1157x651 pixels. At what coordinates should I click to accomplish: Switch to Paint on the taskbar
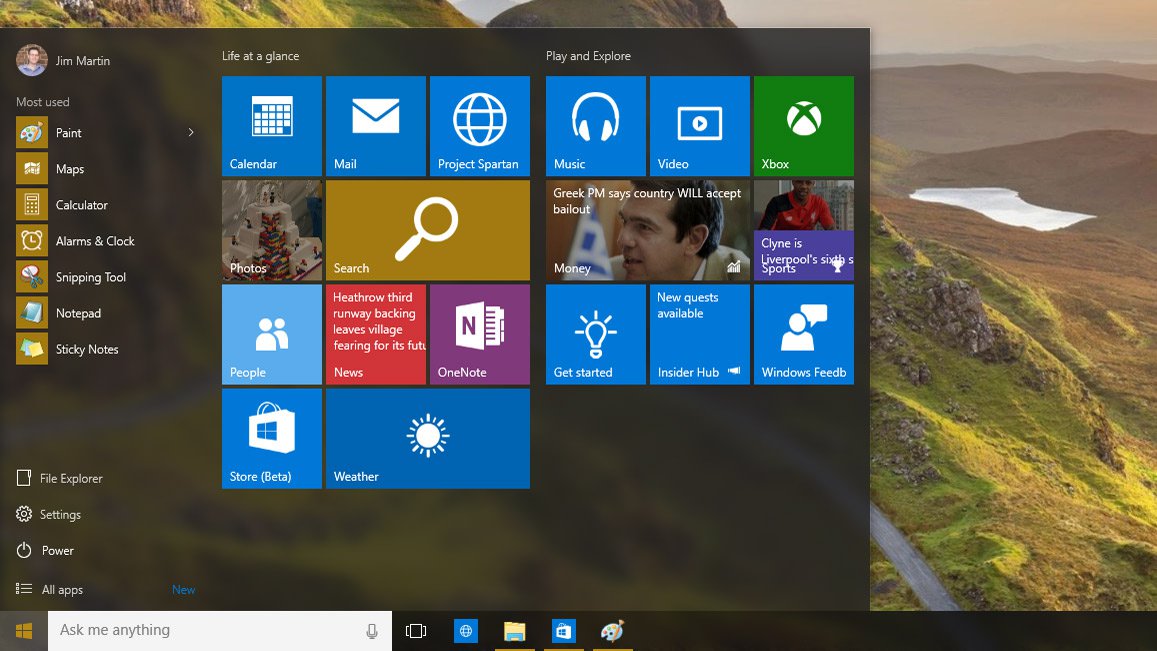click(612, 631)
